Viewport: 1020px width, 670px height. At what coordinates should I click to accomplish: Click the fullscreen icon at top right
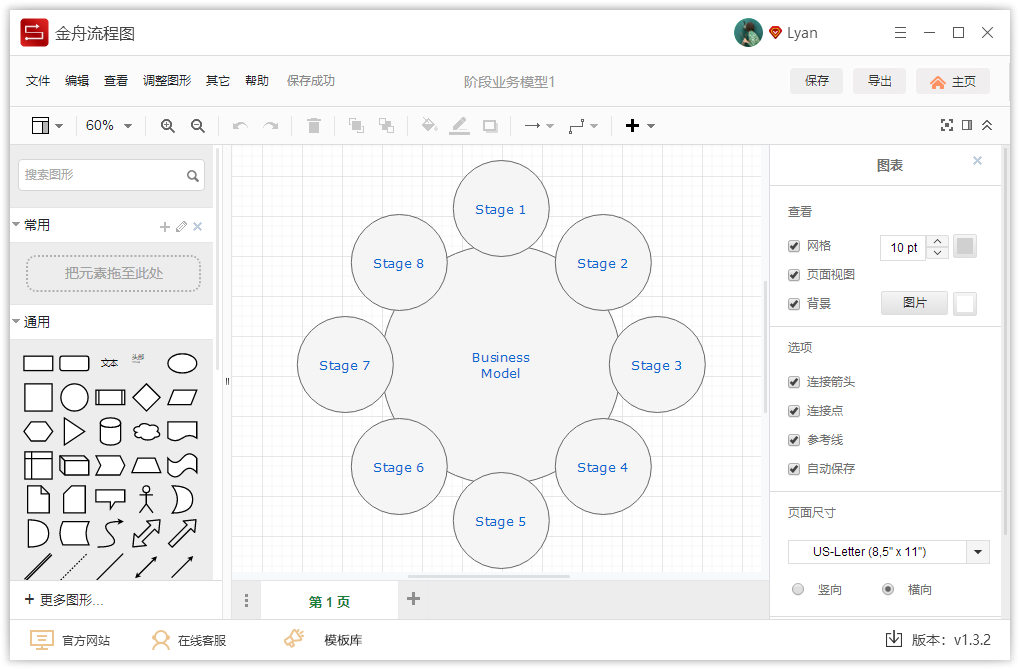click(x=947, y=125)
